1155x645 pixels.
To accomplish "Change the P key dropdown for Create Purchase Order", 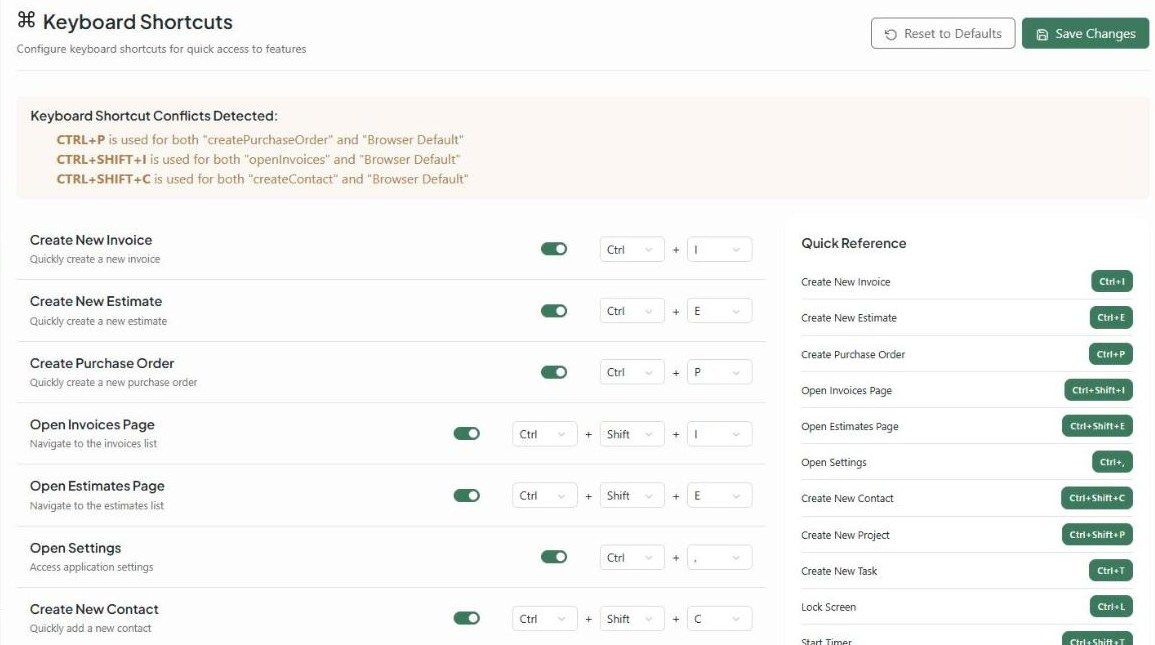I will tap(720, 373).
